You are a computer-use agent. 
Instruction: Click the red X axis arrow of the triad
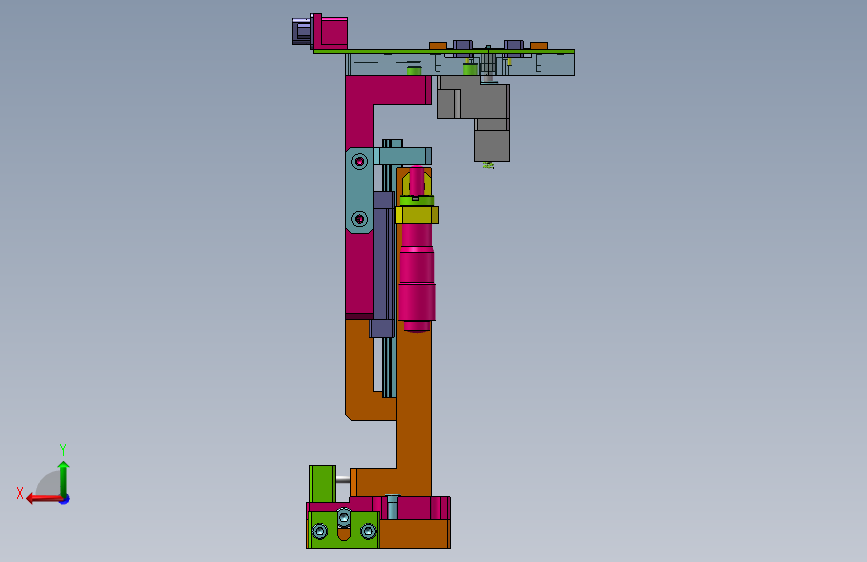coord(44,499)
